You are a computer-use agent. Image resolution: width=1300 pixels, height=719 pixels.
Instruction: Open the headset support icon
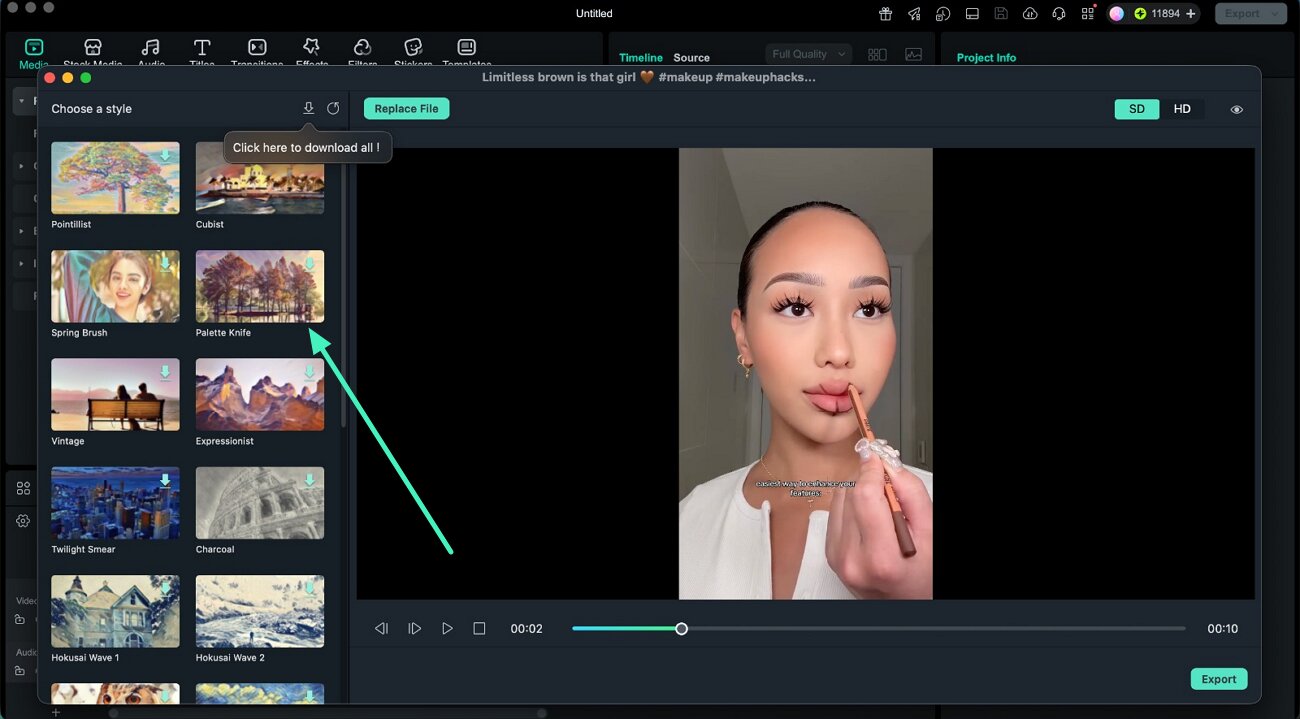coord(1059,14)
